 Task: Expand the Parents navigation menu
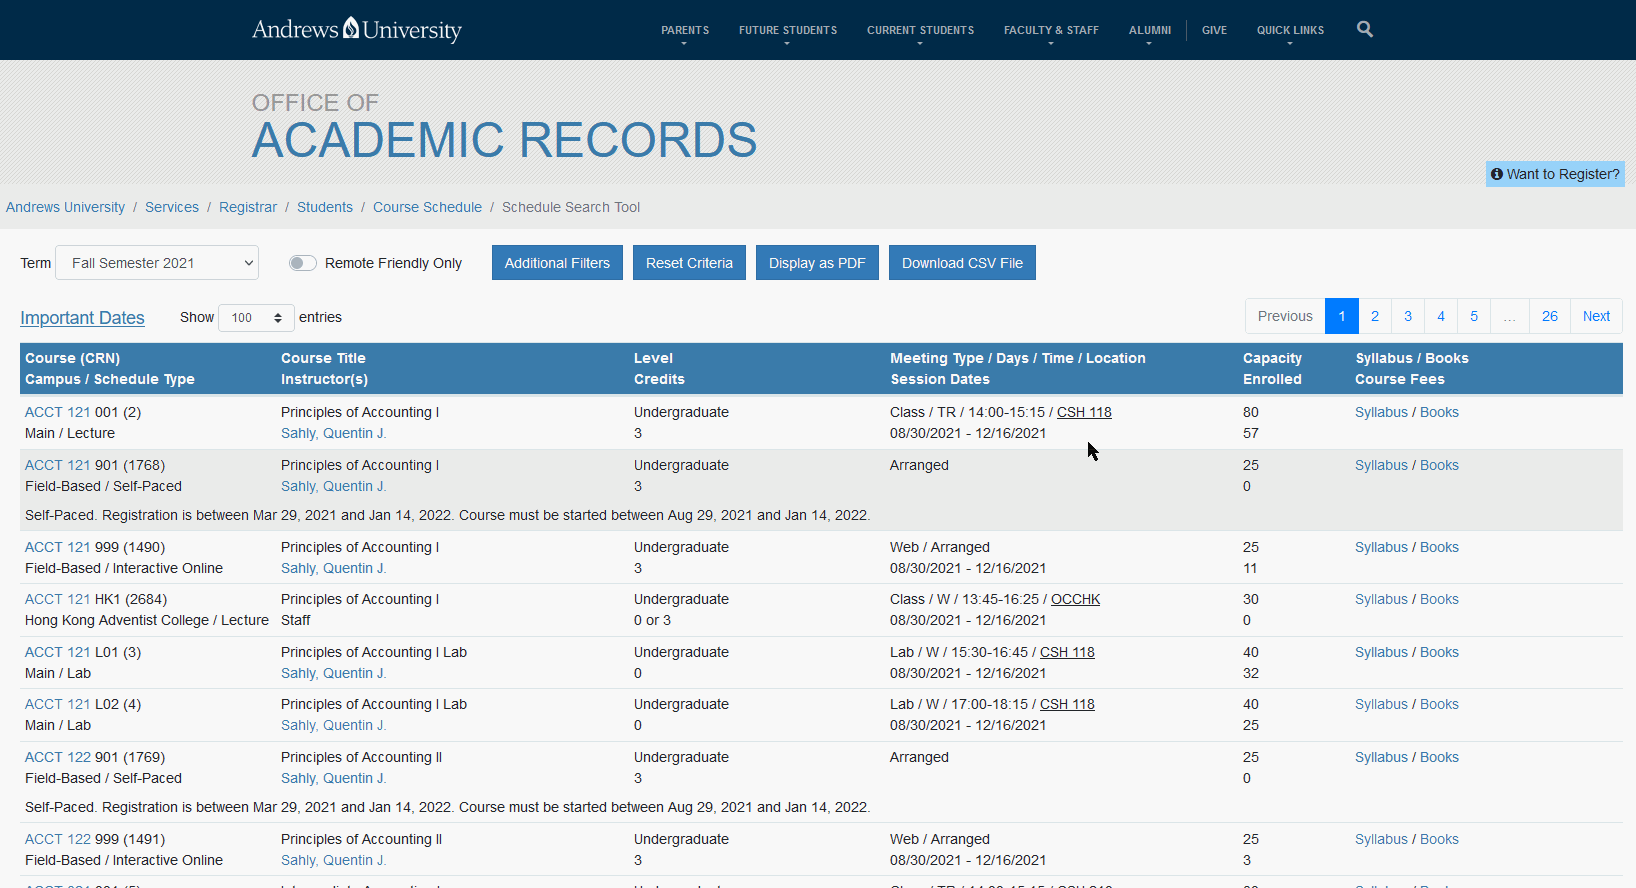tap(685, 30)
